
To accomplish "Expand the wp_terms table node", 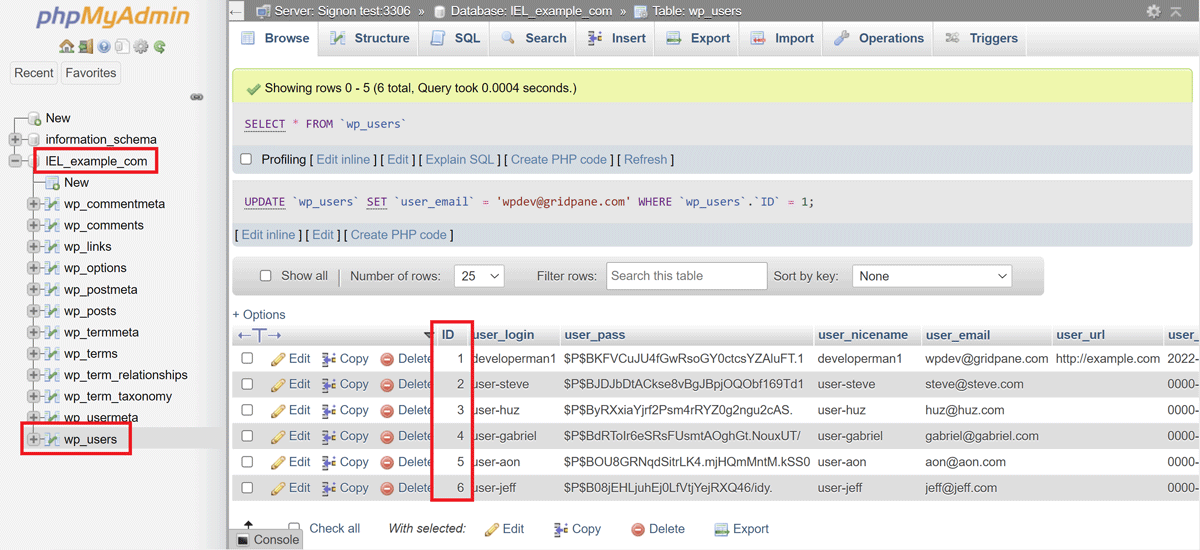I will 34,354.
